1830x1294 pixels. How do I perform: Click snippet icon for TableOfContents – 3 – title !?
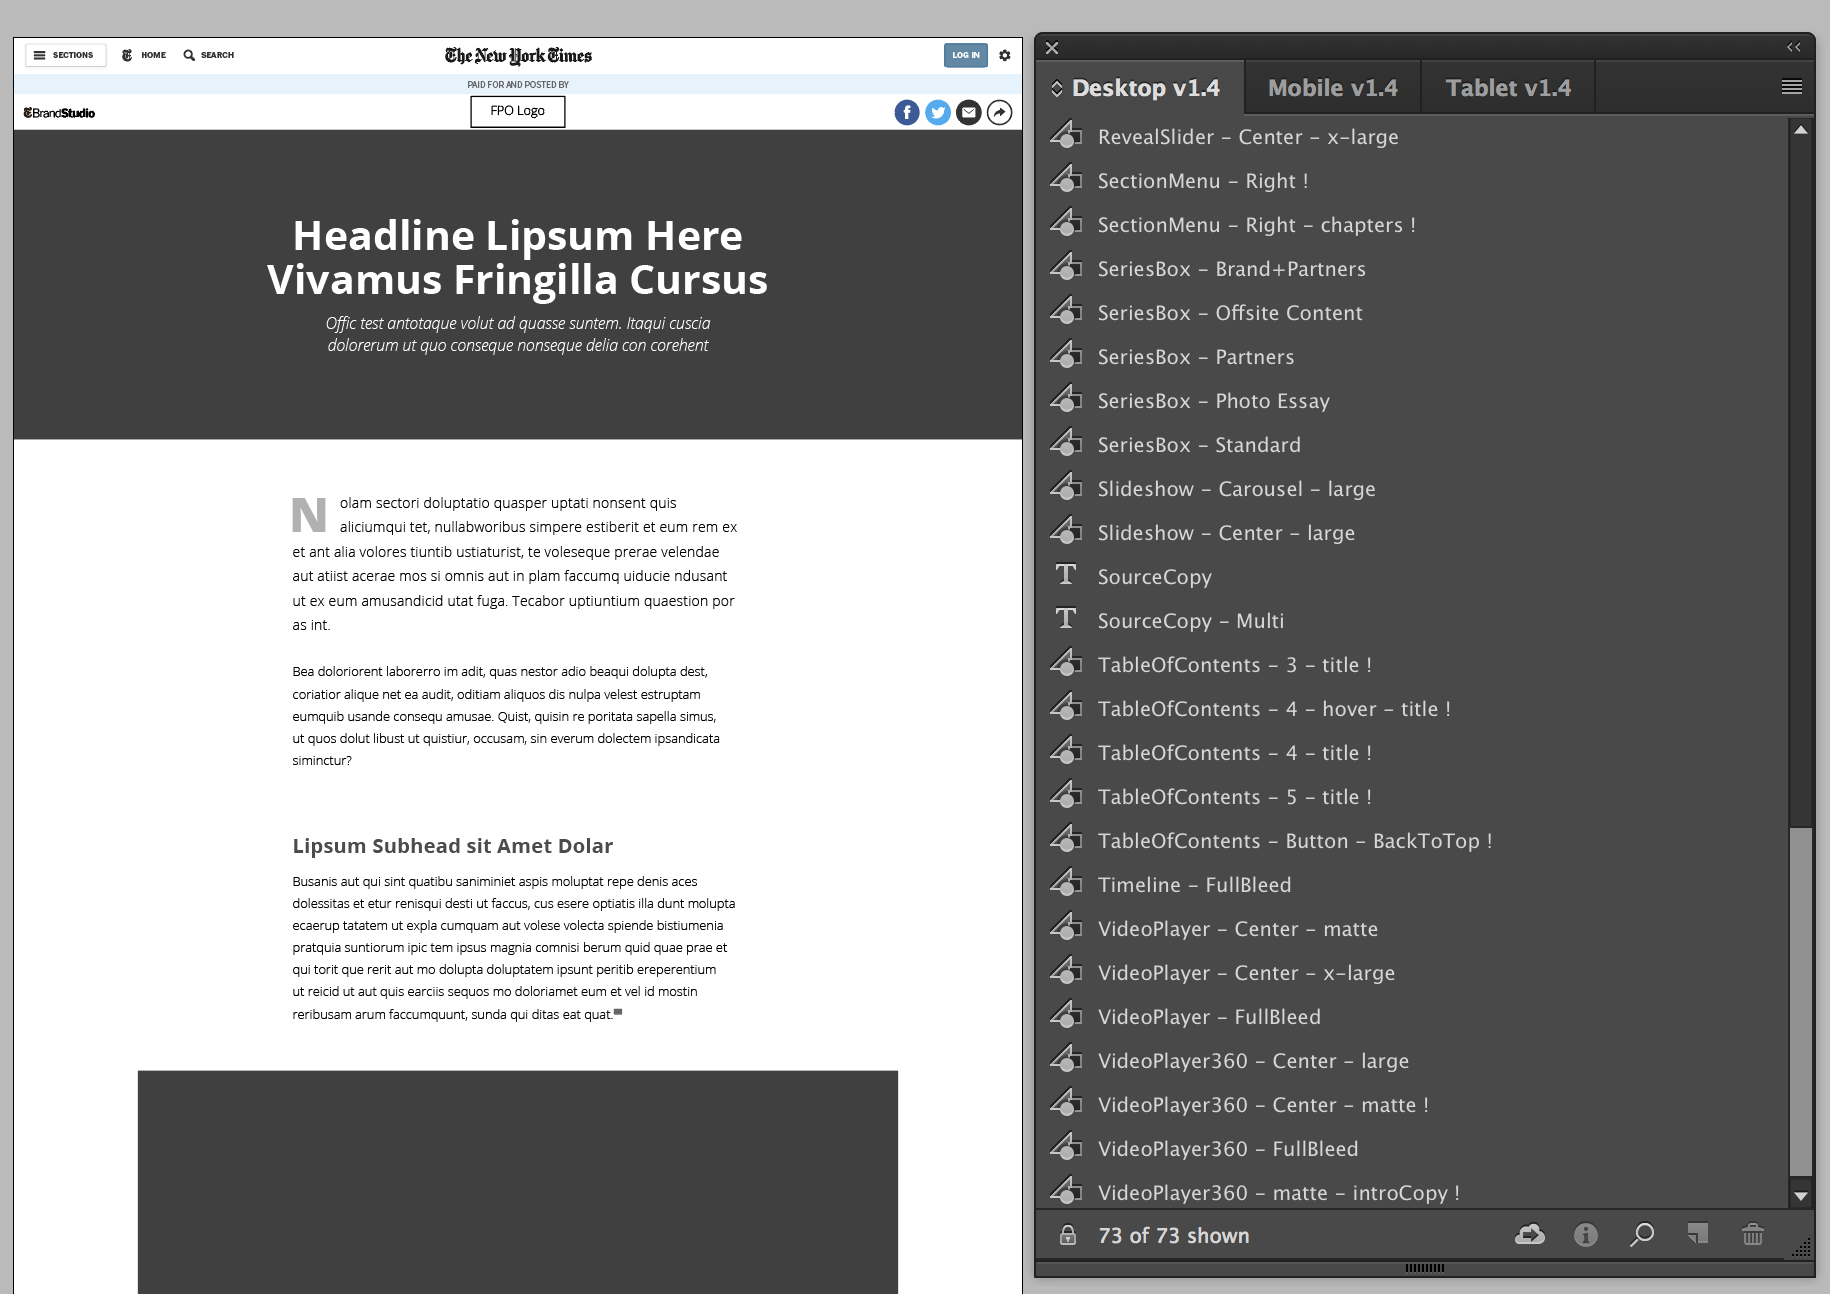point(1066,663)
